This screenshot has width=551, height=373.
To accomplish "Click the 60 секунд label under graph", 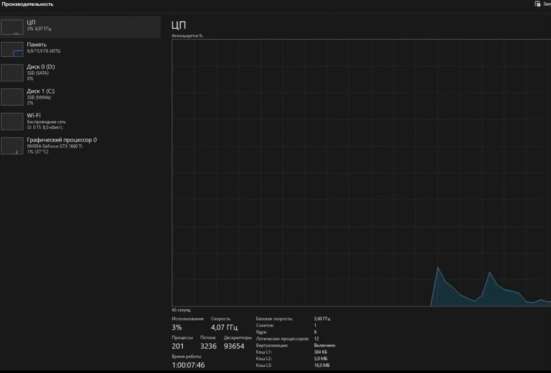I will [x=181, y=310].
